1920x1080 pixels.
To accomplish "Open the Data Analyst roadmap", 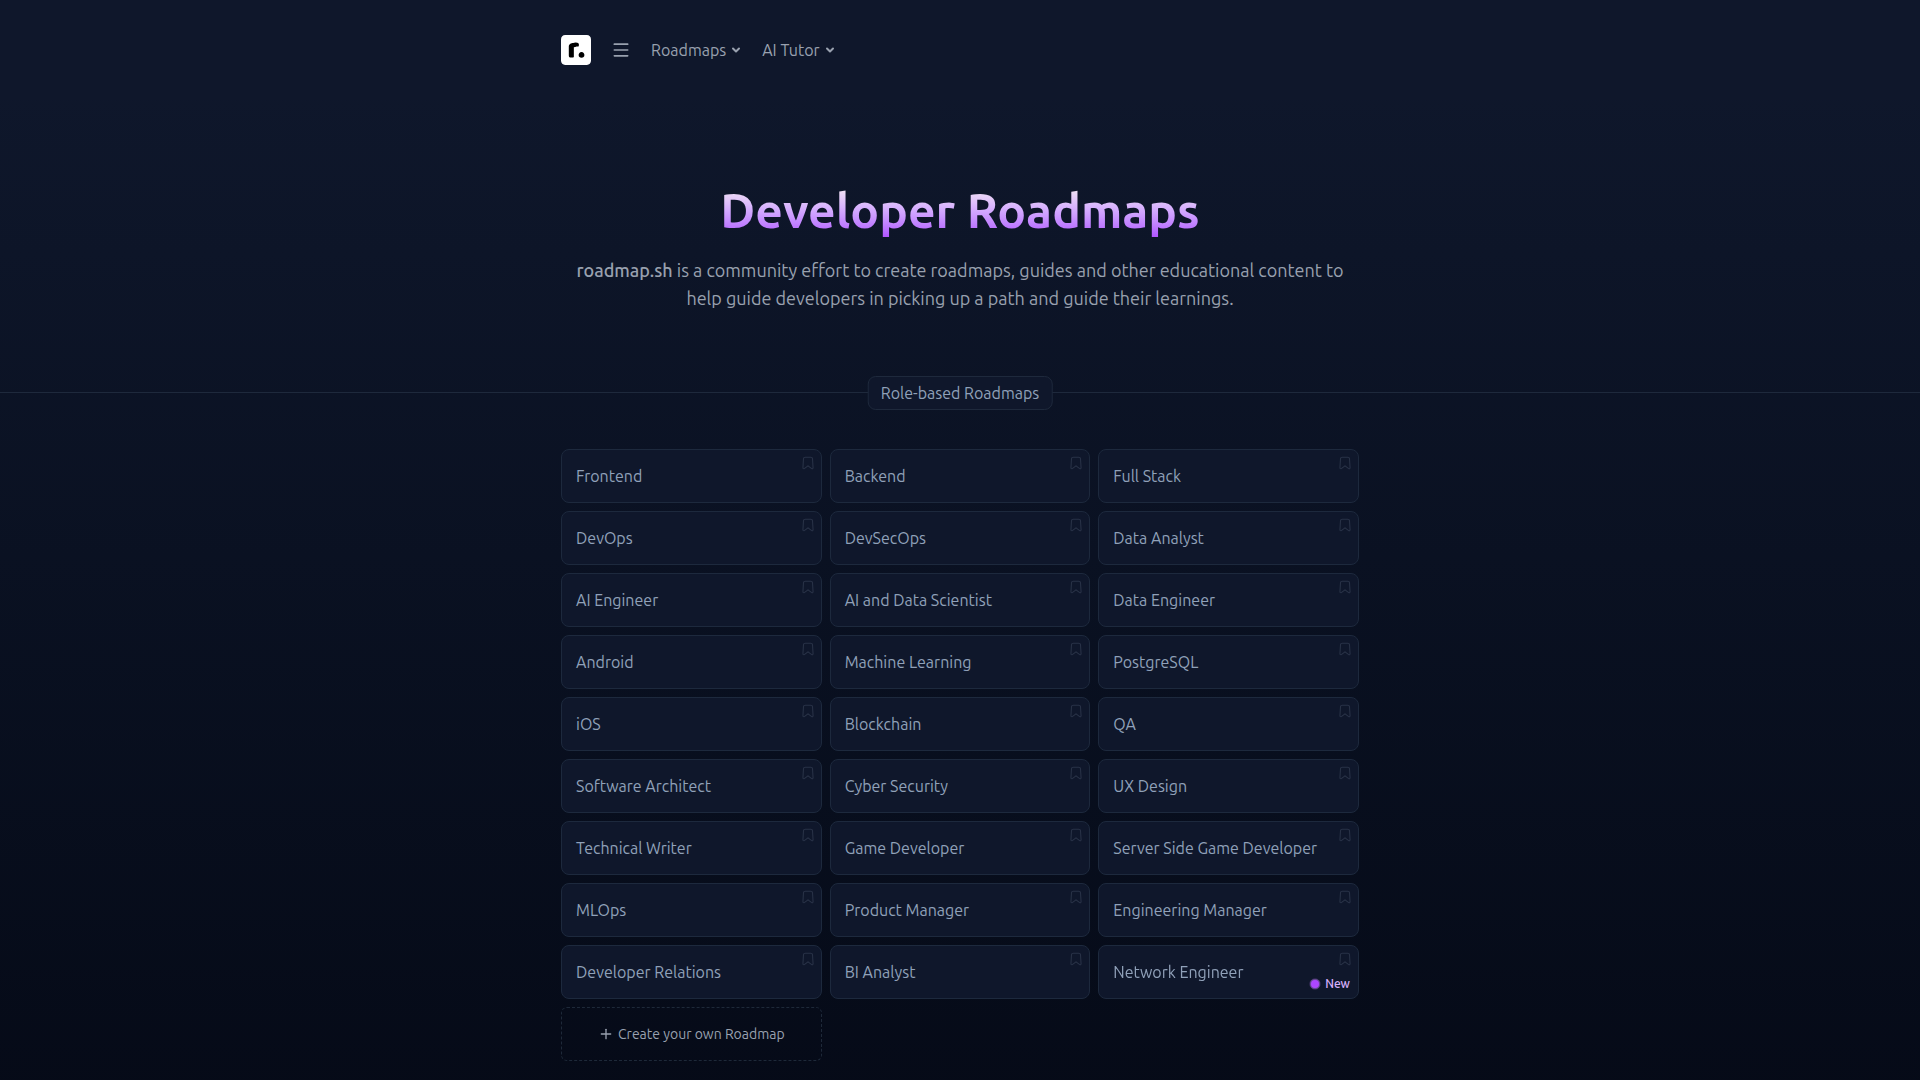I will (x=1228, y=538).
